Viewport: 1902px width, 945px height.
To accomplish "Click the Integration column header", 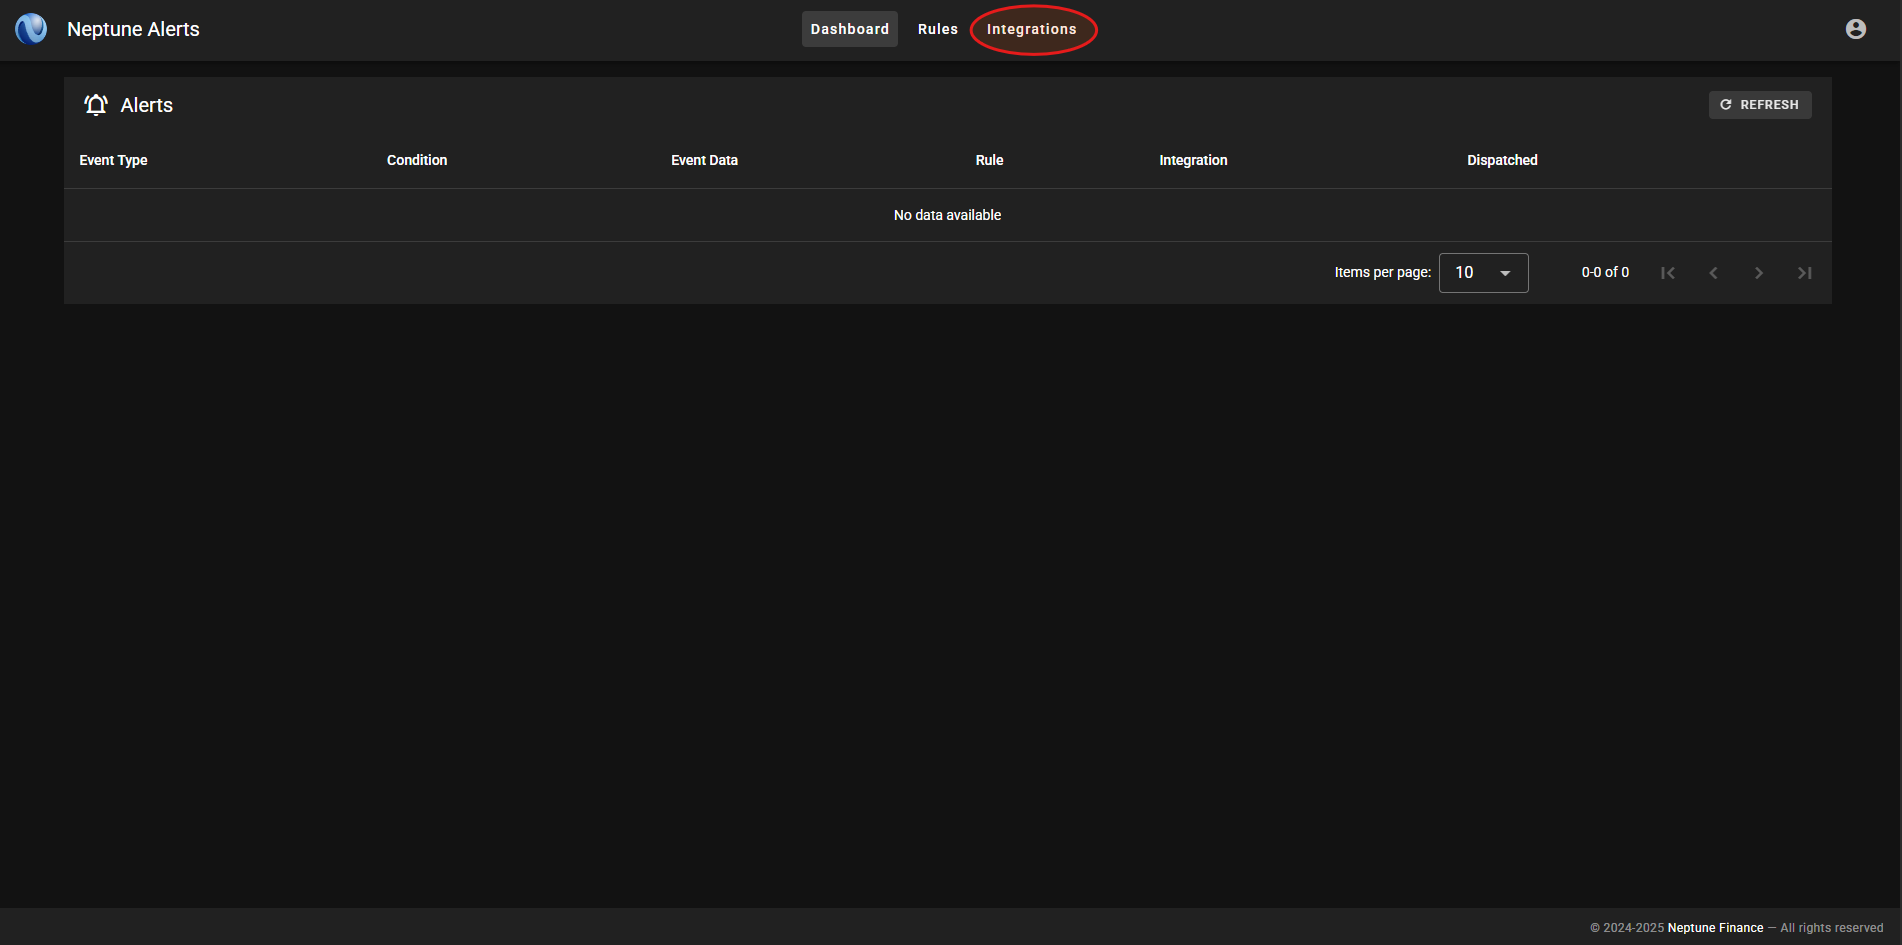I will pyautogui.click(x=1193, y=160).
